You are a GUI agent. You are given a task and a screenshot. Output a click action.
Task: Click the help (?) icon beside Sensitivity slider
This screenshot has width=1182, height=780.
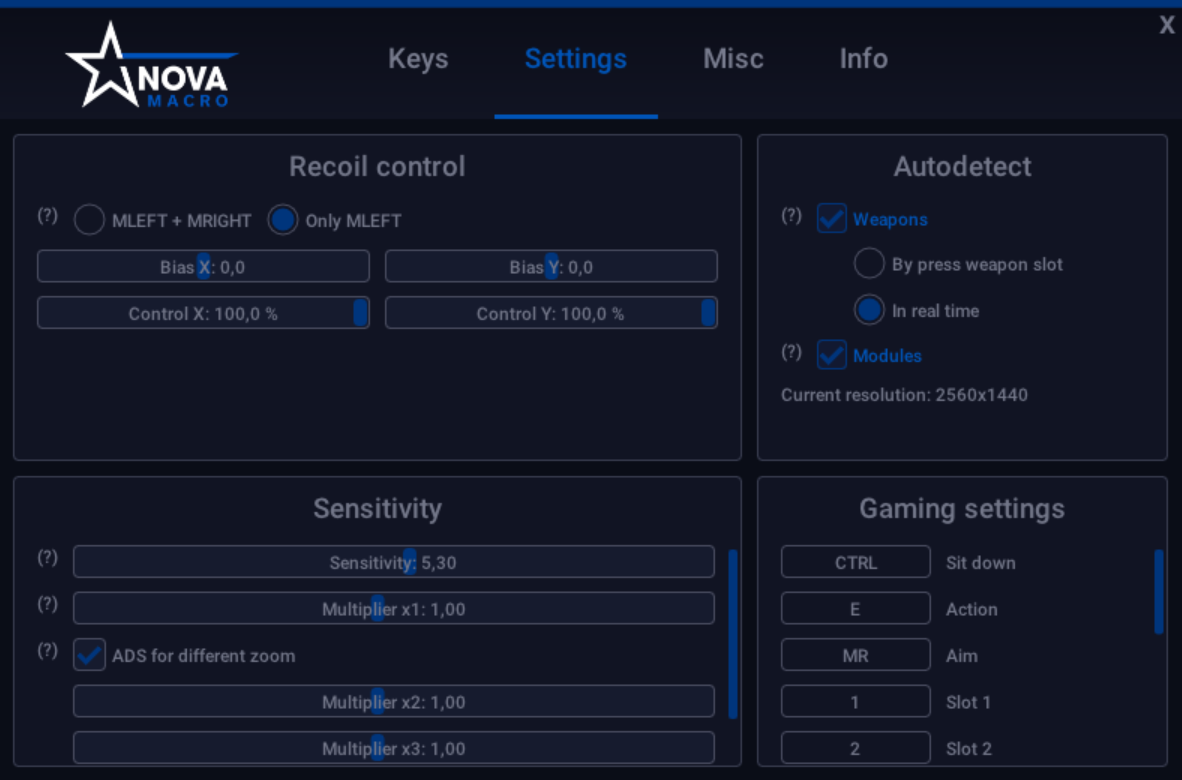(47, 558)
